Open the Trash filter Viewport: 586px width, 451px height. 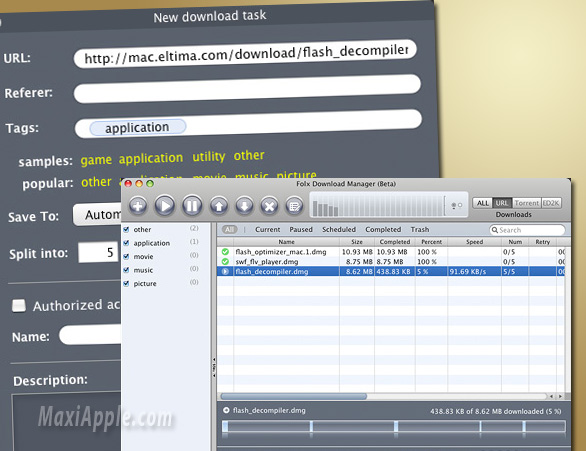(x=420, y=229)
